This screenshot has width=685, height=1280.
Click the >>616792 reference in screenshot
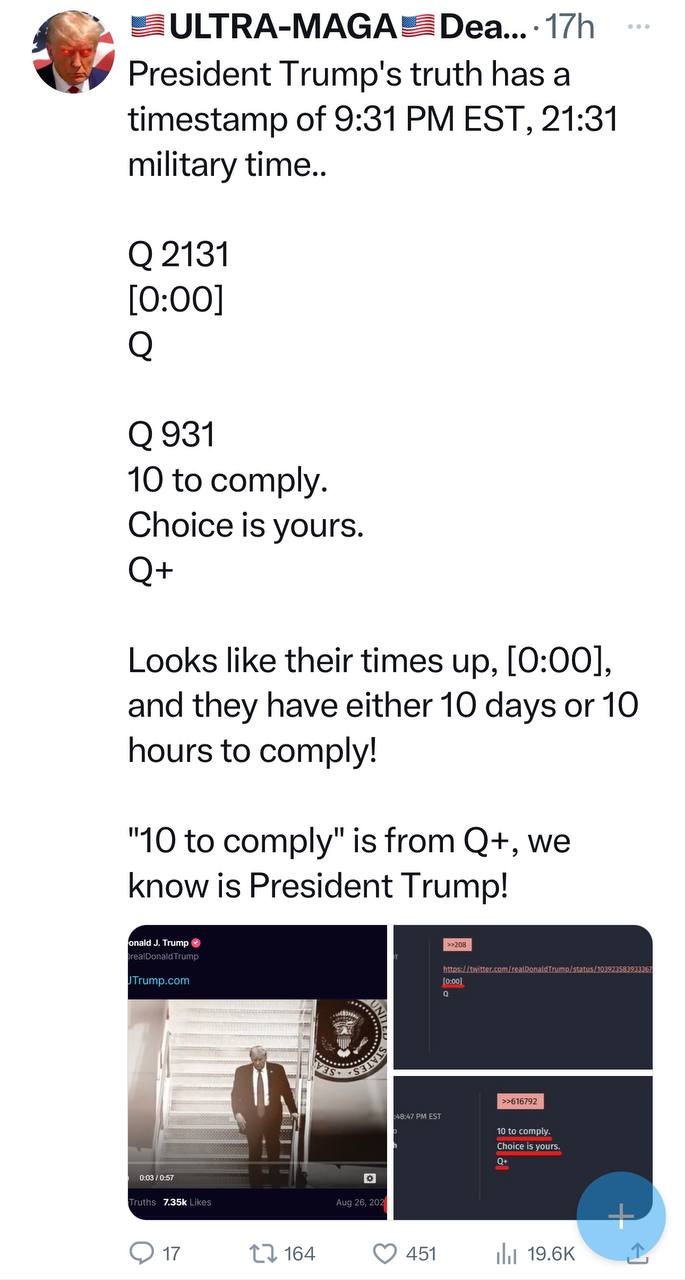(x=520, y=1101)
